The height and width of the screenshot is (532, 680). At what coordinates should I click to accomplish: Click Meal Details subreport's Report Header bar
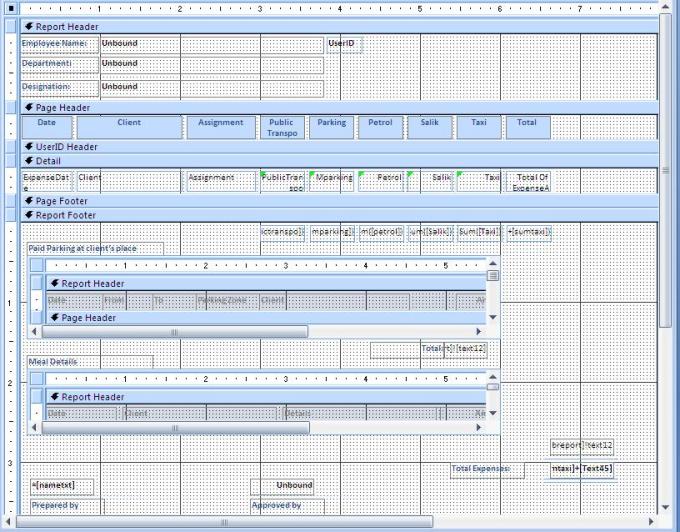pos(265,397)
